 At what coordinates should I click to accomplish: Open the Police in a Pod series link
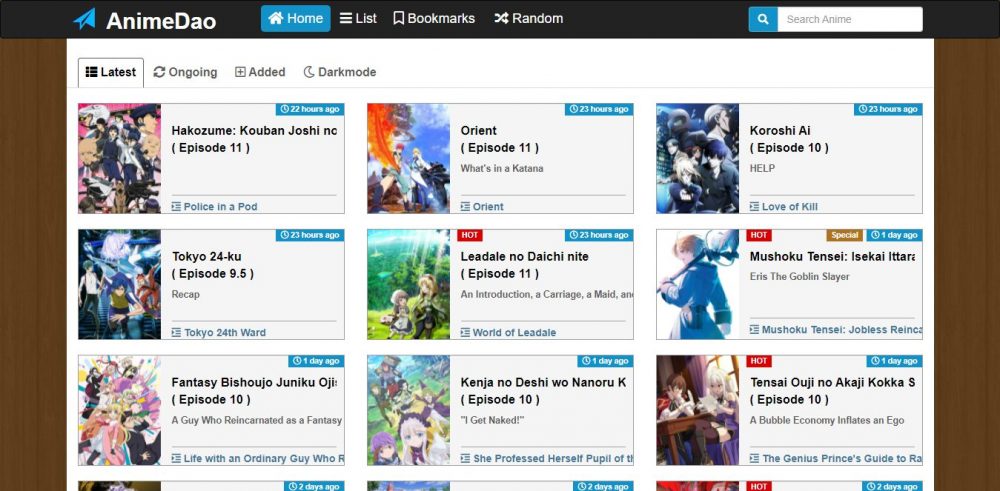tap(214, 207)
